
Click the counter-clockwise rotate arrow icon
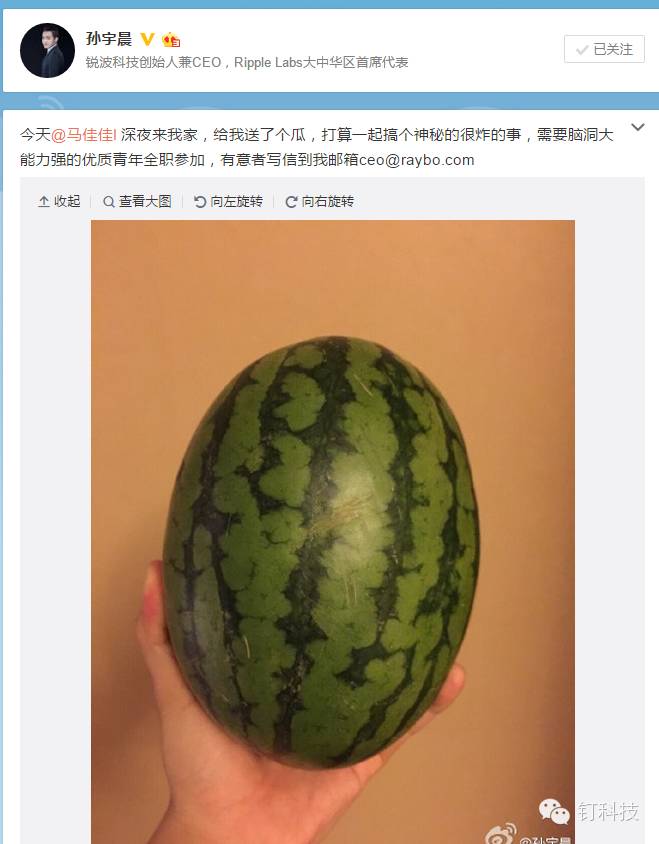pos(200,202)
